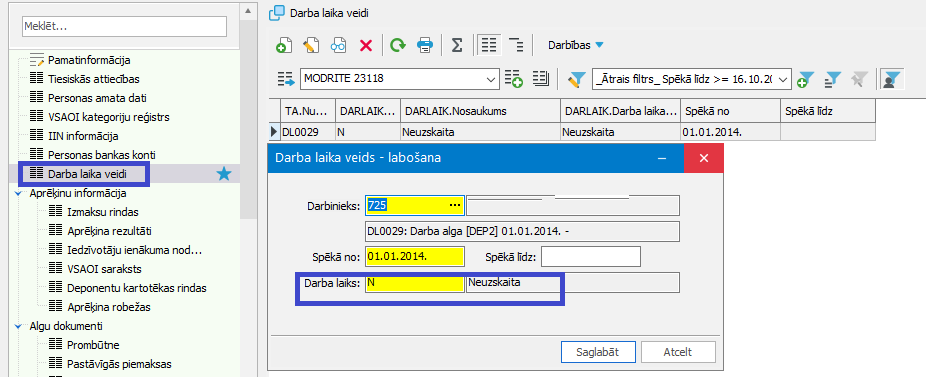
Task: Select Pamatinformācija in the tree
Action: 89,60
